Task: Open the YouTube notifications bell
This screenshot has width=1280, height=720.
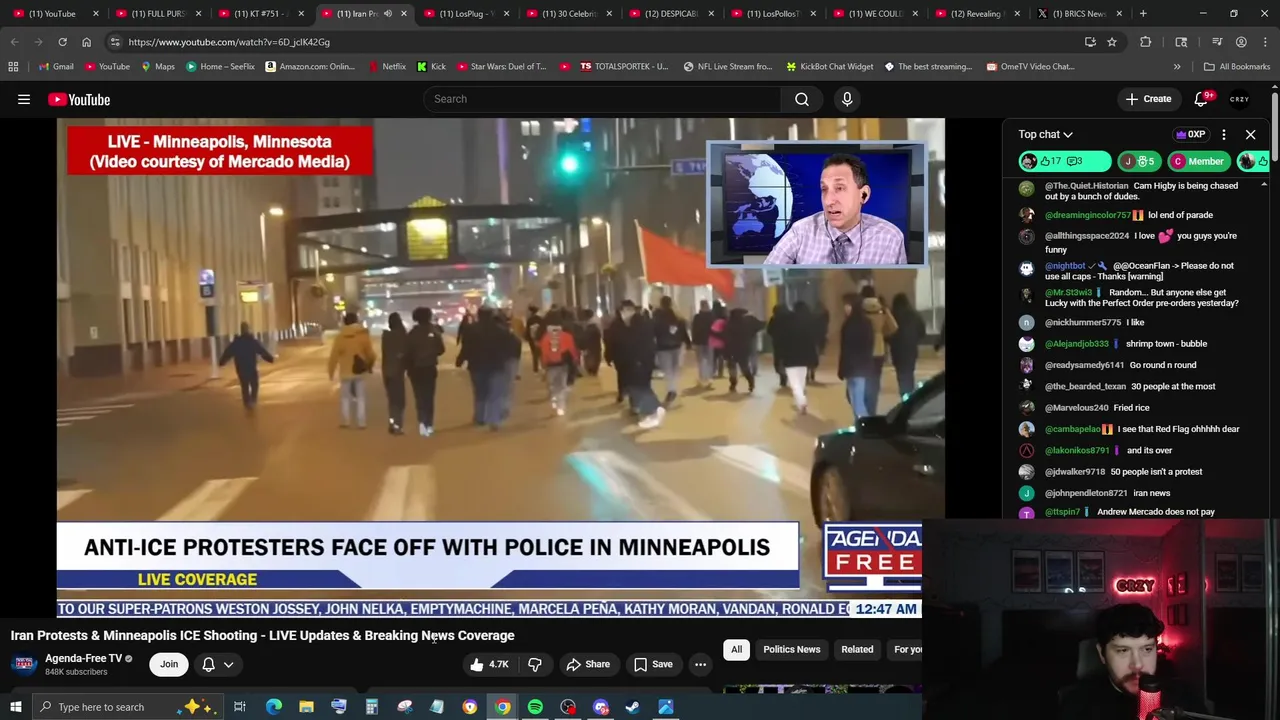Action: (1203, 99)
